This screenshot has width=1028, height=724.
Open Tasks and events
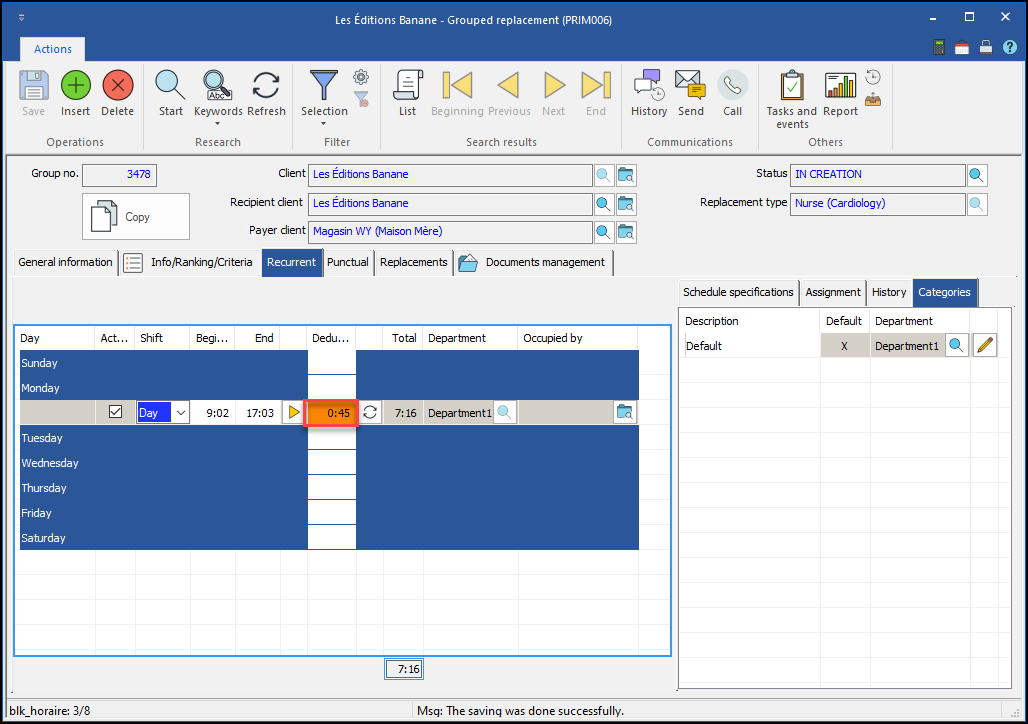(792, 85)
